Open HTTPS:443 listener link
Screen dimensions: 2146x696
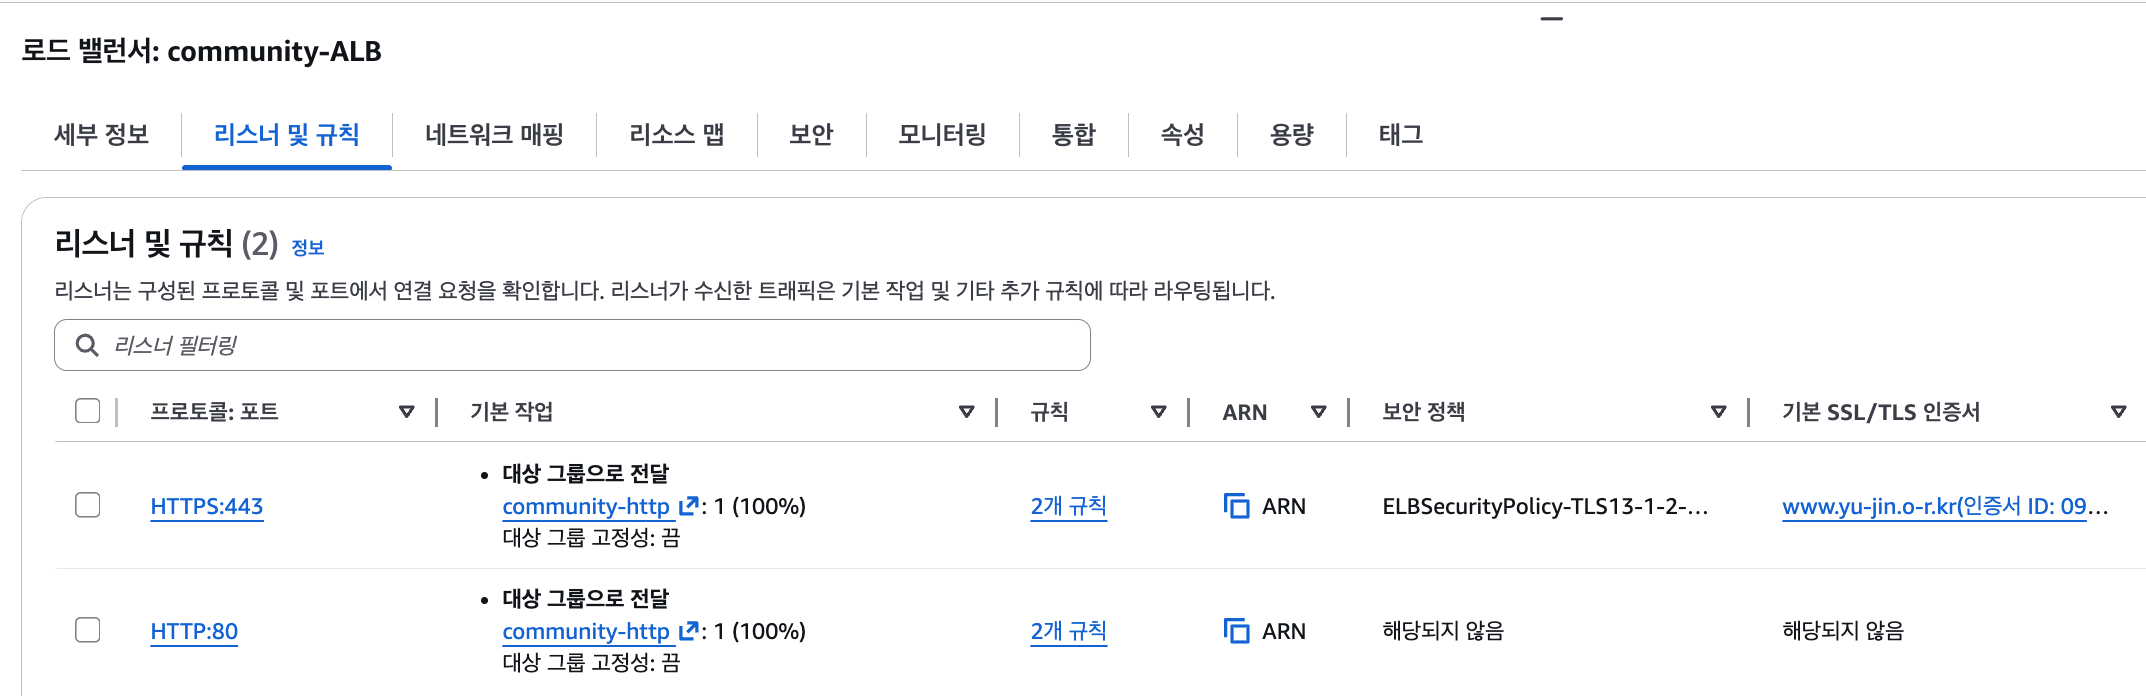(207, 506)
